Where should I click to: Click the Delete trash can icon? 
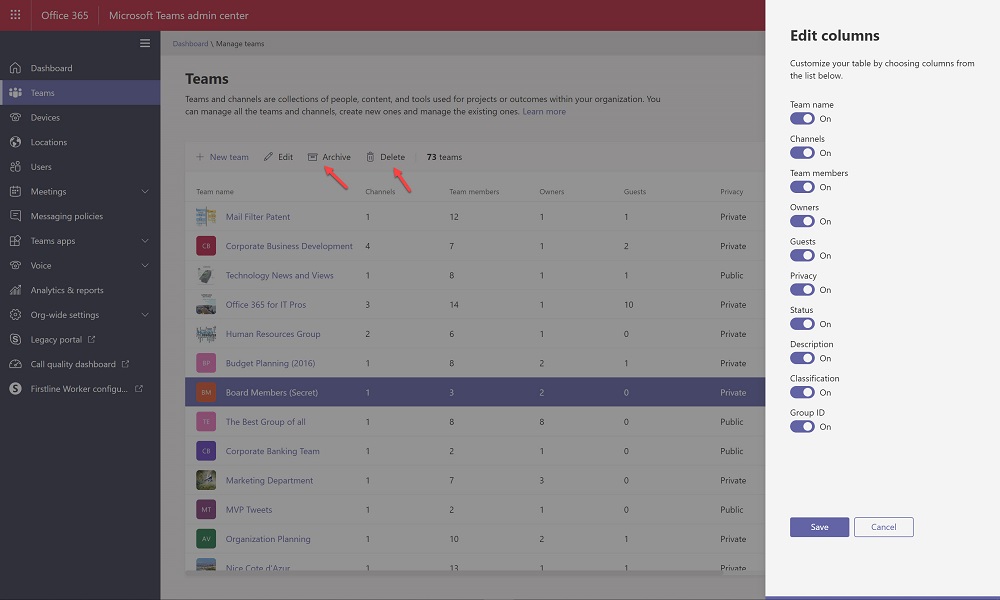(370, 157)
